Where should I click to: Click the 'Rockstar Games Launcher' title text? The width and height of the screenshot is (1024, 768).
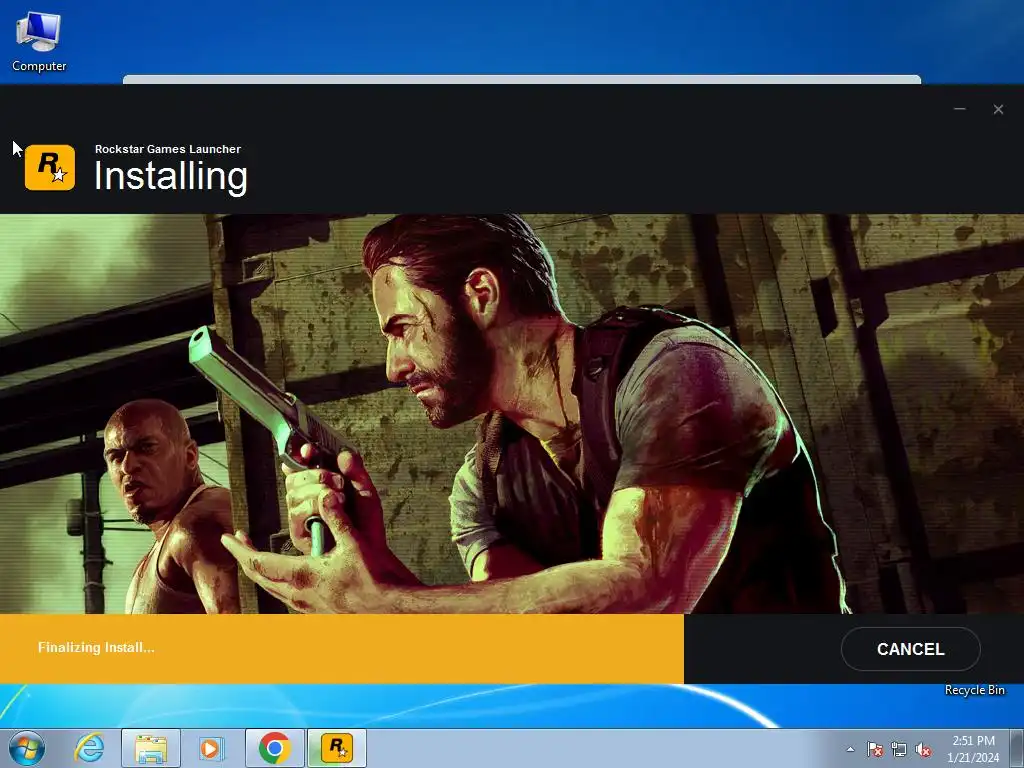coord(168,149)
